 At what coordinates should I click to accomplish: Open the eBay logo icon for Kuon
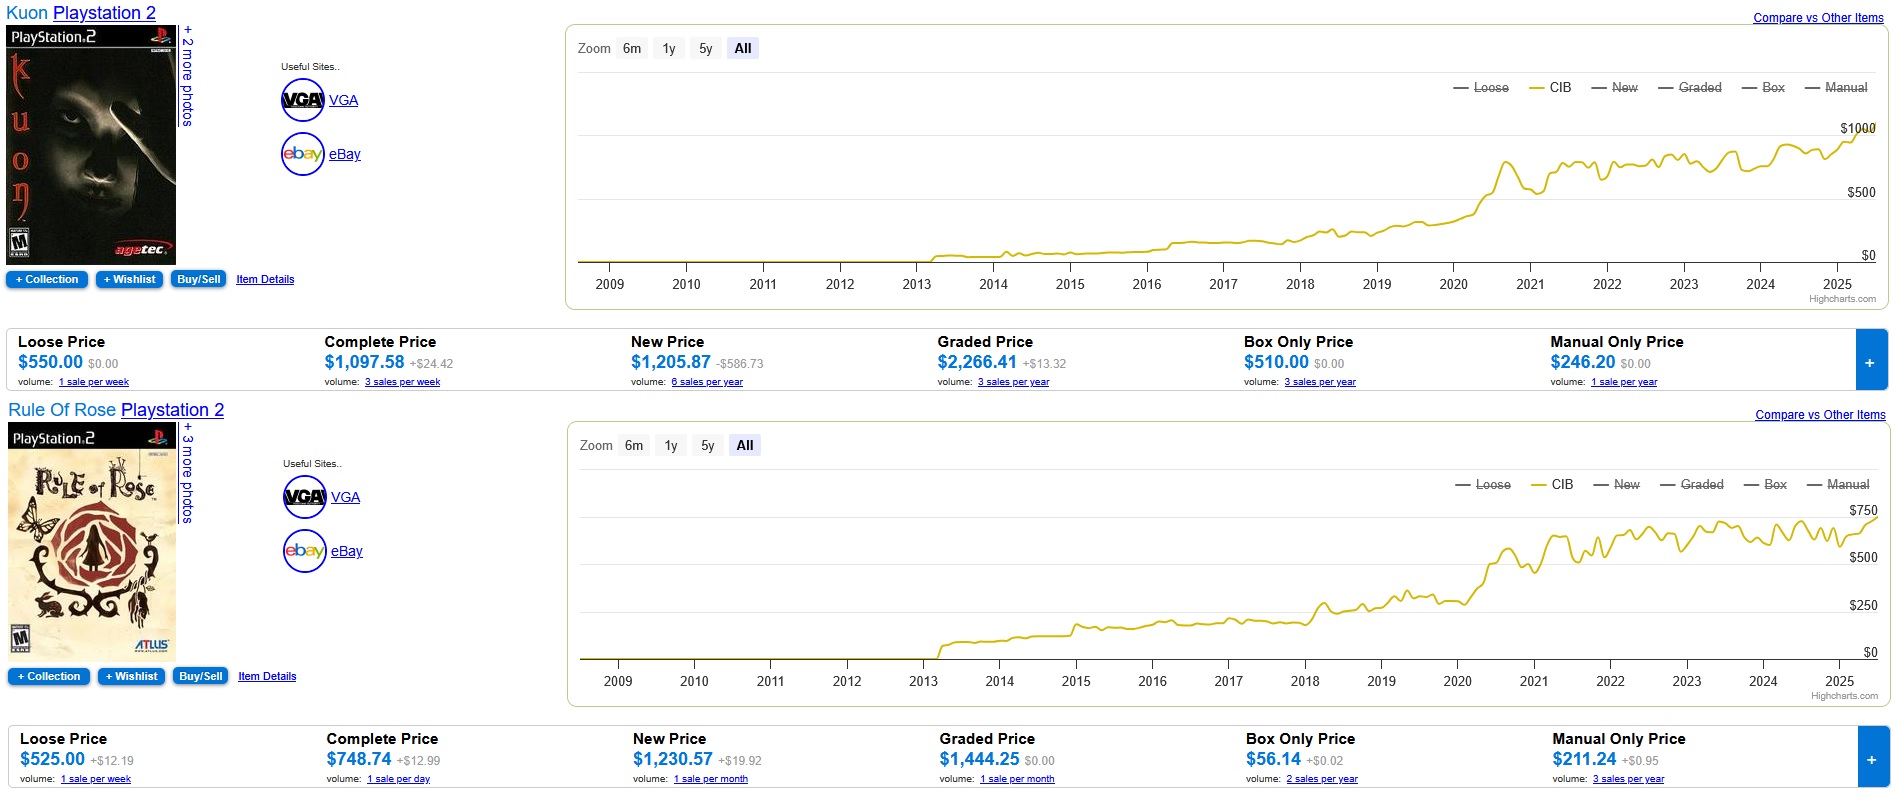303,154
